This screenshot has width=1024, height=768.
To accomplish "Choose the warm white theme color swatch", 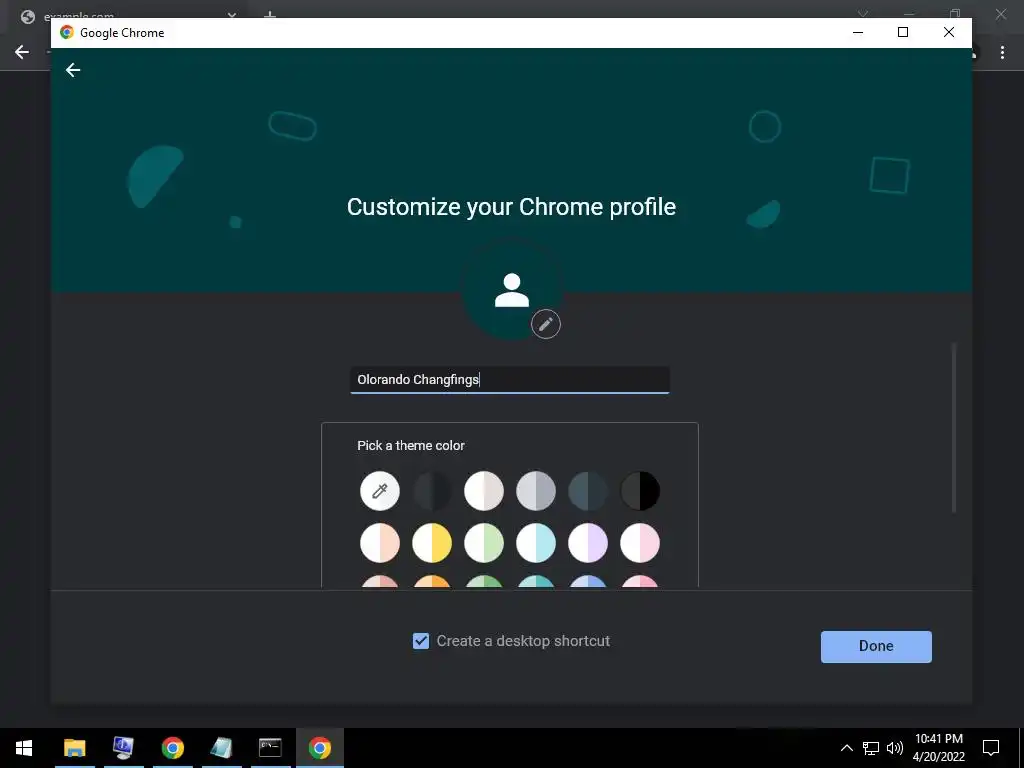I will pos(484,490).
